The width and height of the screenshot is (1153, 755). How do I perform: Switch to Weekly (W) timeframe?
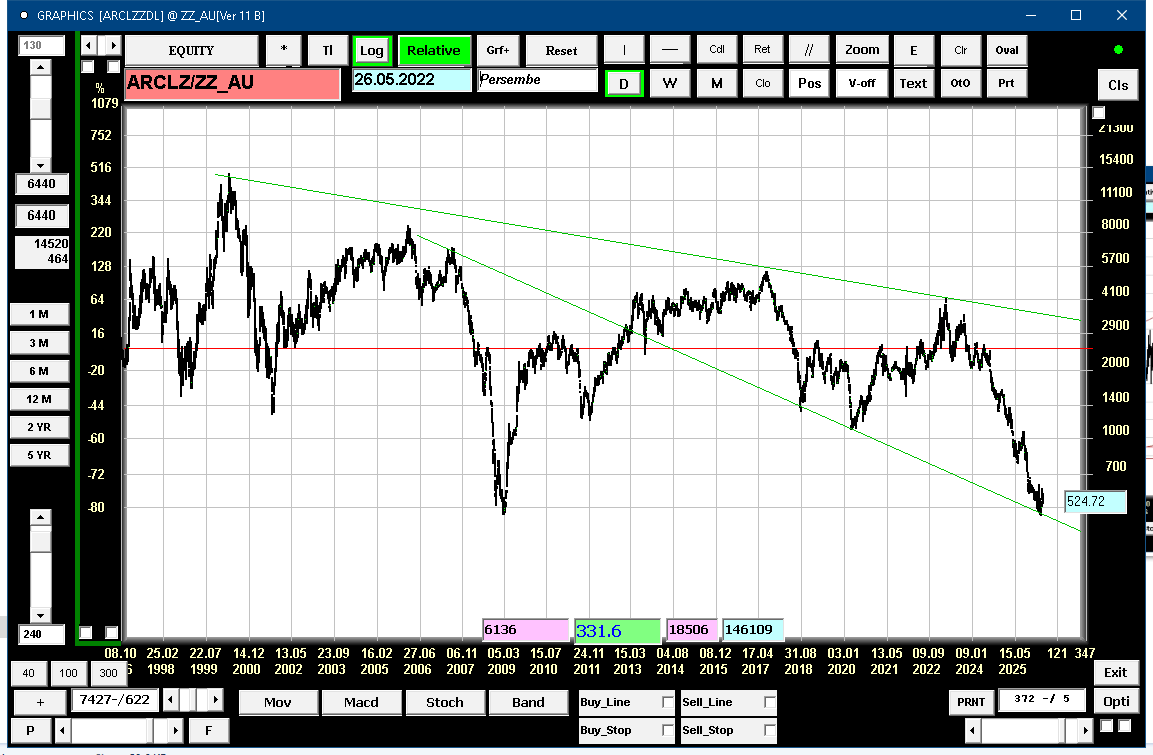pyautogui.click(x=670, y=83)
